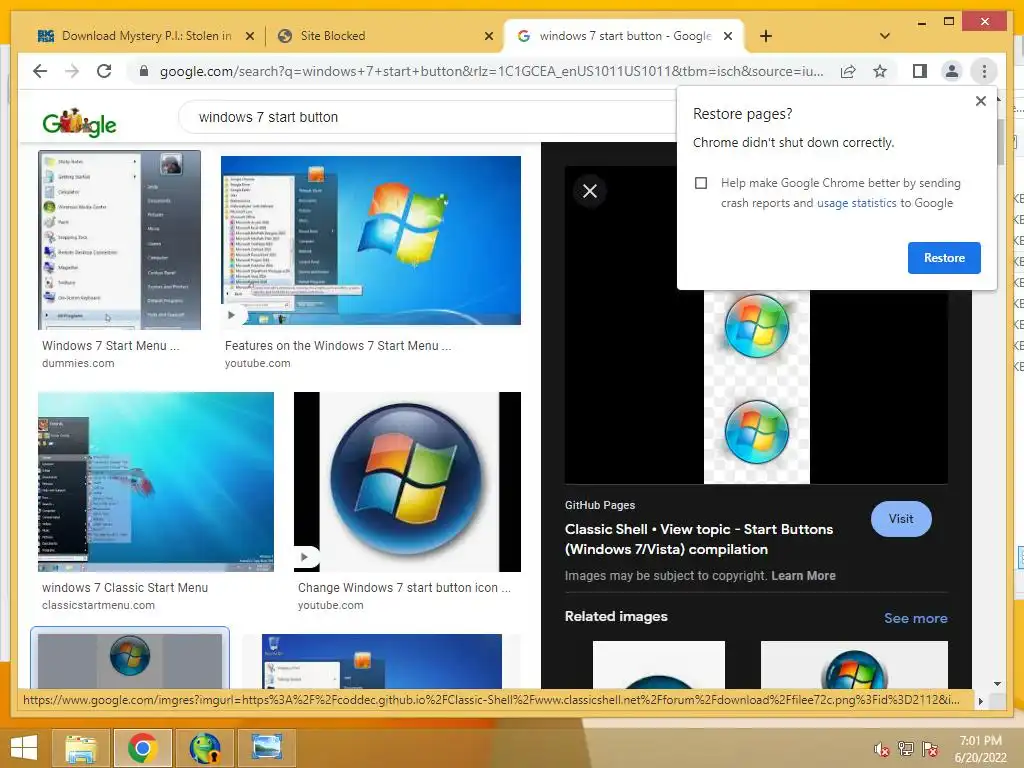Reload the current page
Viewport: 1024px width, 768px height.
pos(104,71)
